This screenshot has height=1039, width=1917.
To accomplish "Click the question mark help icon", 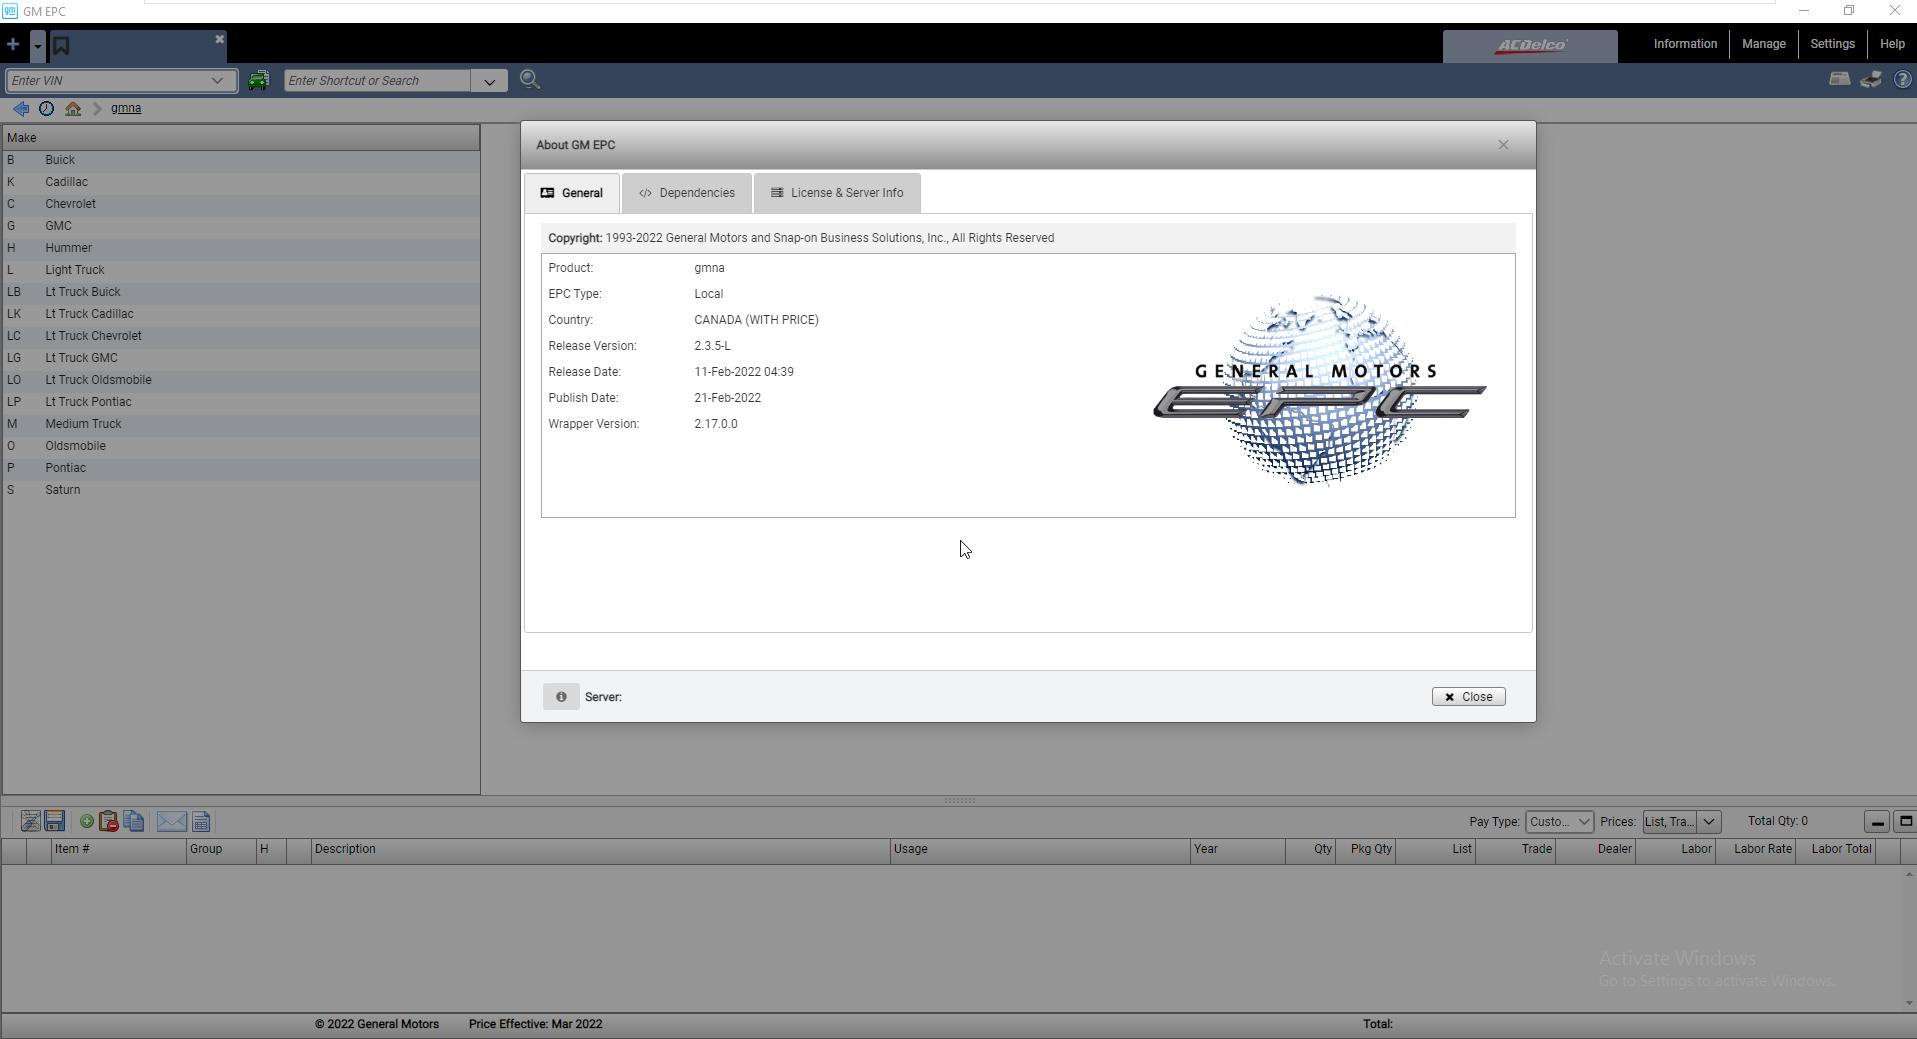I will pos(1902,80).
